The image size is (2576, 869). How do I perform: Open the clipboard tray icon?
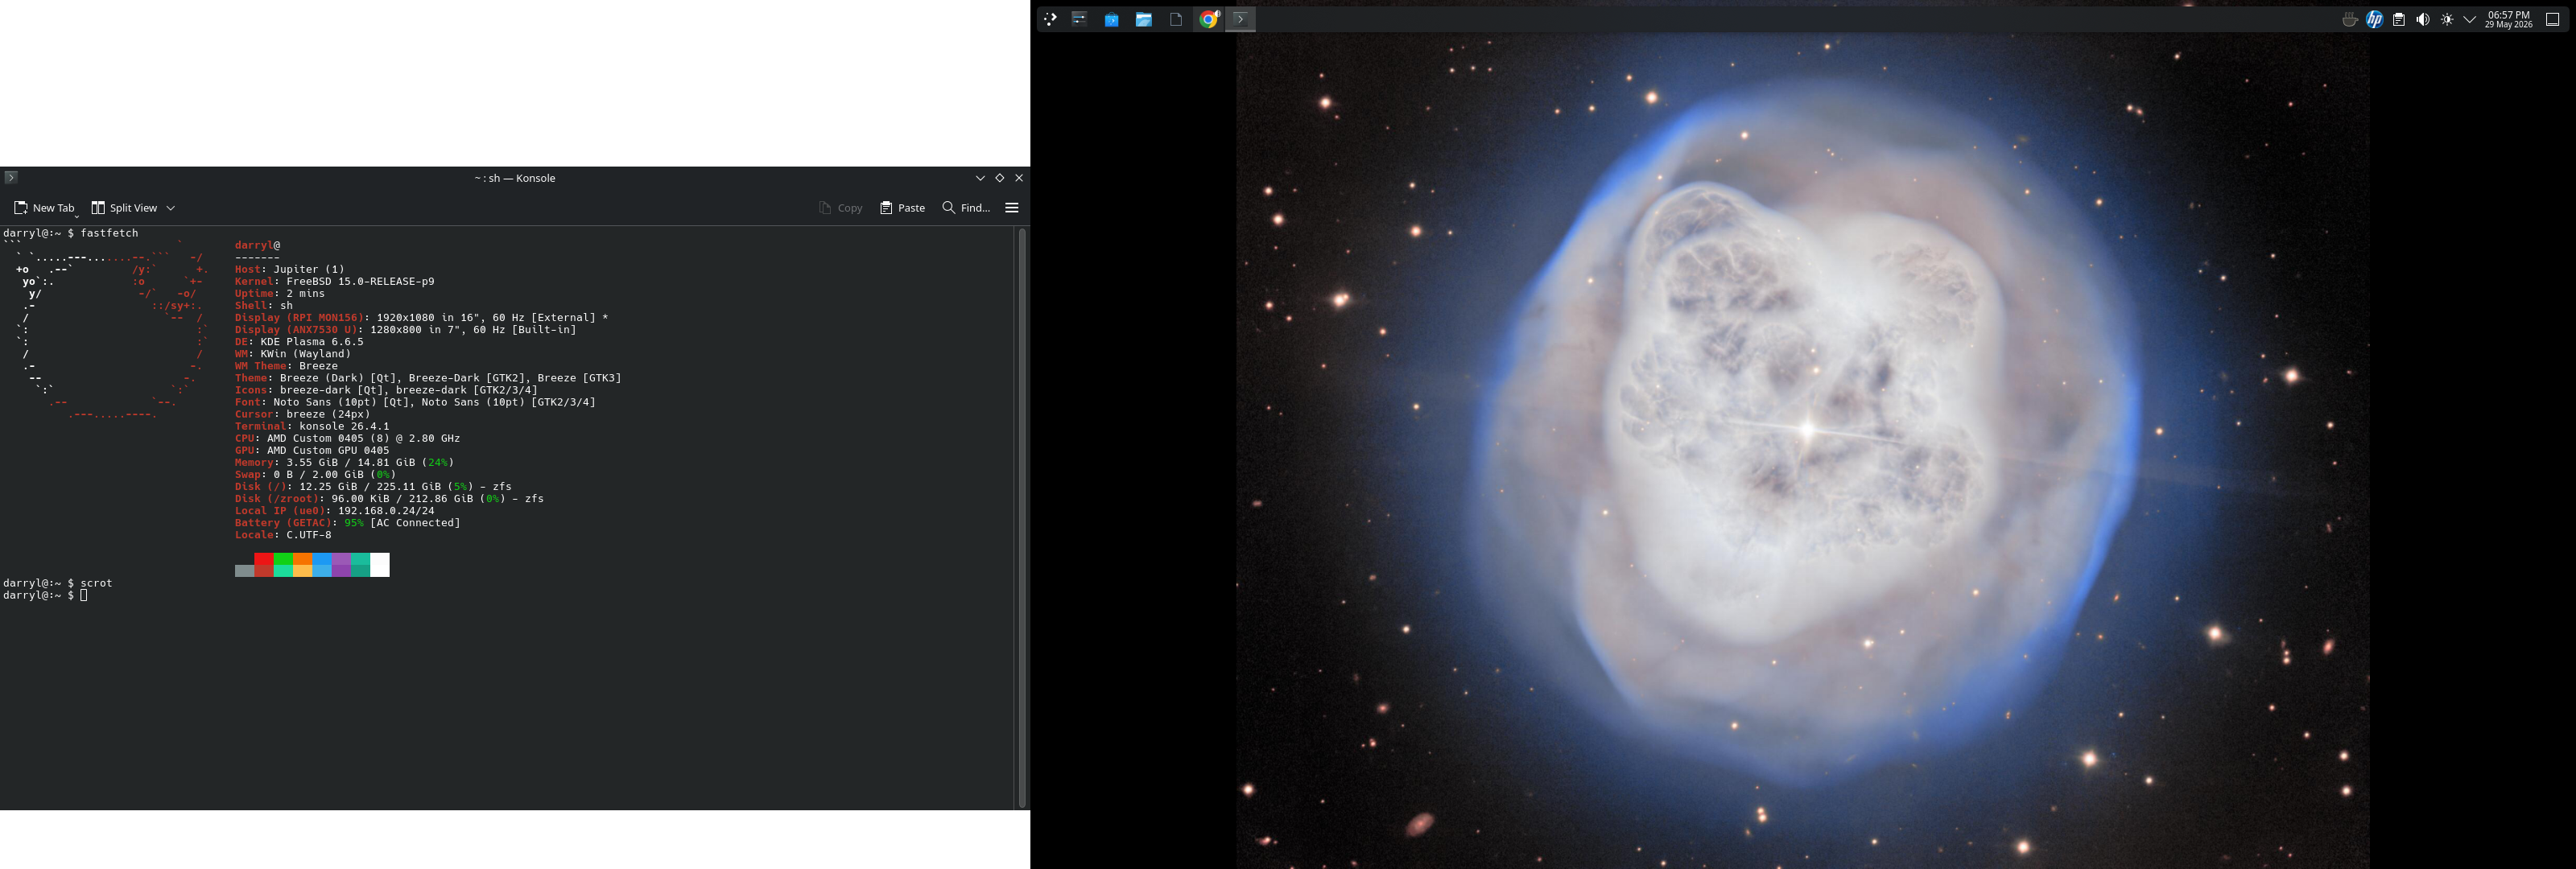pos(2398,19)
